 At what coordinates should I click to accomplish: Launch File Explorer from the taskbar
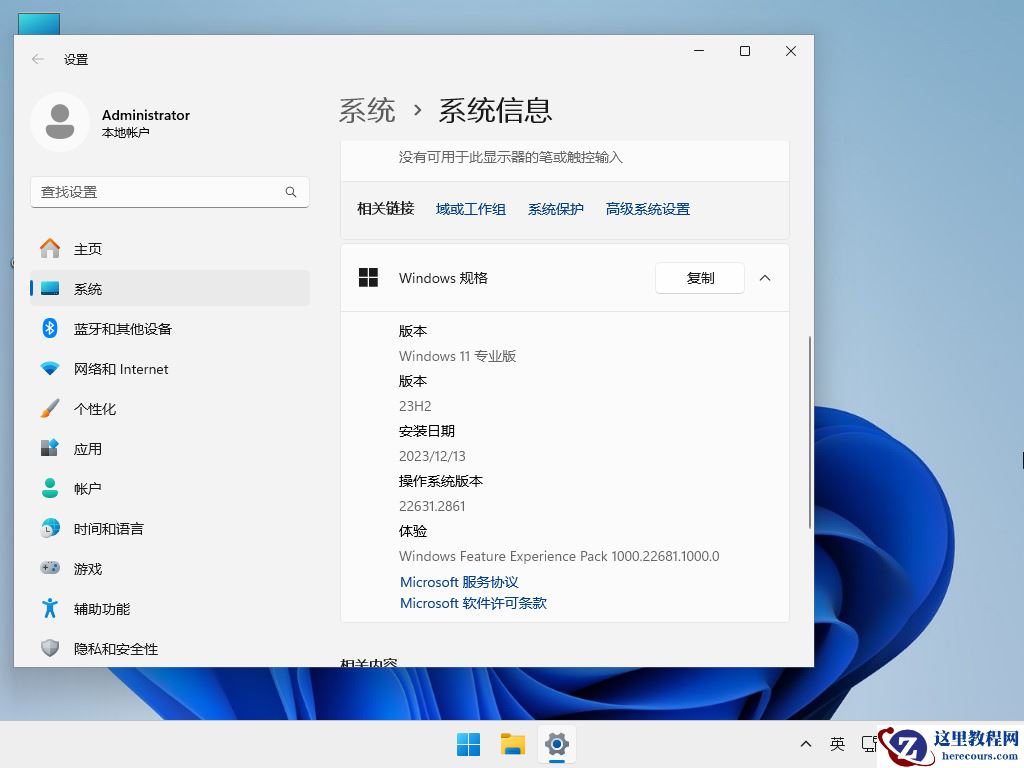tap(512, 744)
